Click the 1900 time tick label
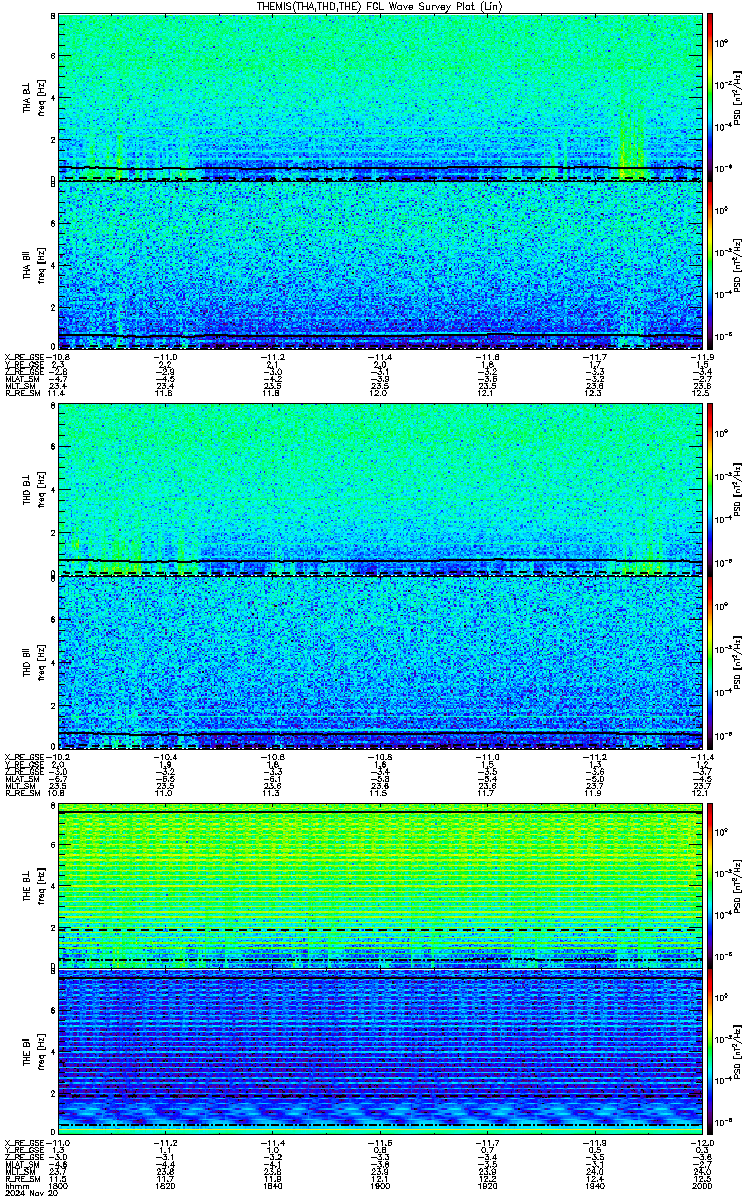 coord(382,1187)
